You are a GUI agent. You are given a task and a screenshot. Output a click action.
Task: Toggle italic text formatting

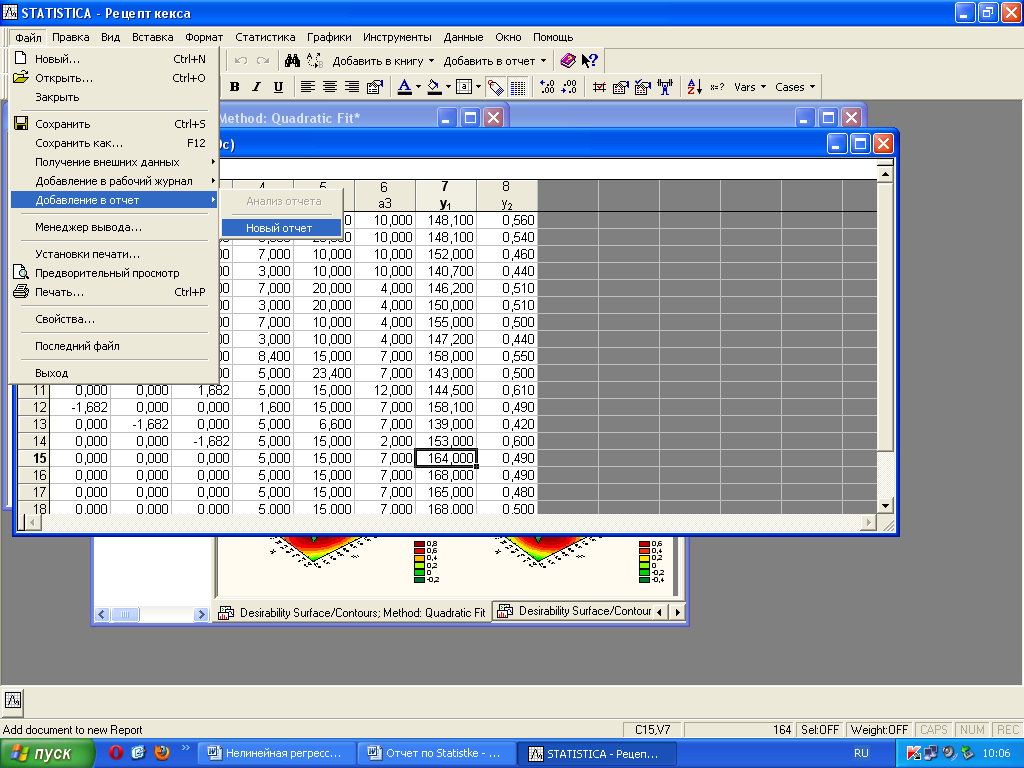pos(256,87)
